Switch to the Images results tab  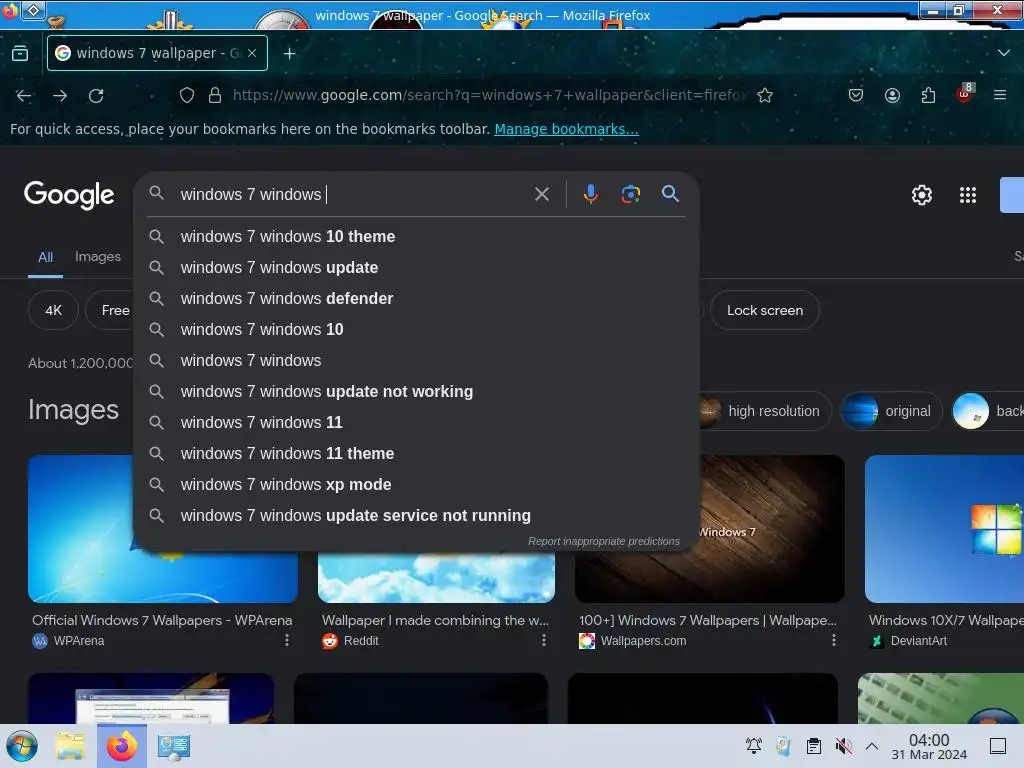98,257
